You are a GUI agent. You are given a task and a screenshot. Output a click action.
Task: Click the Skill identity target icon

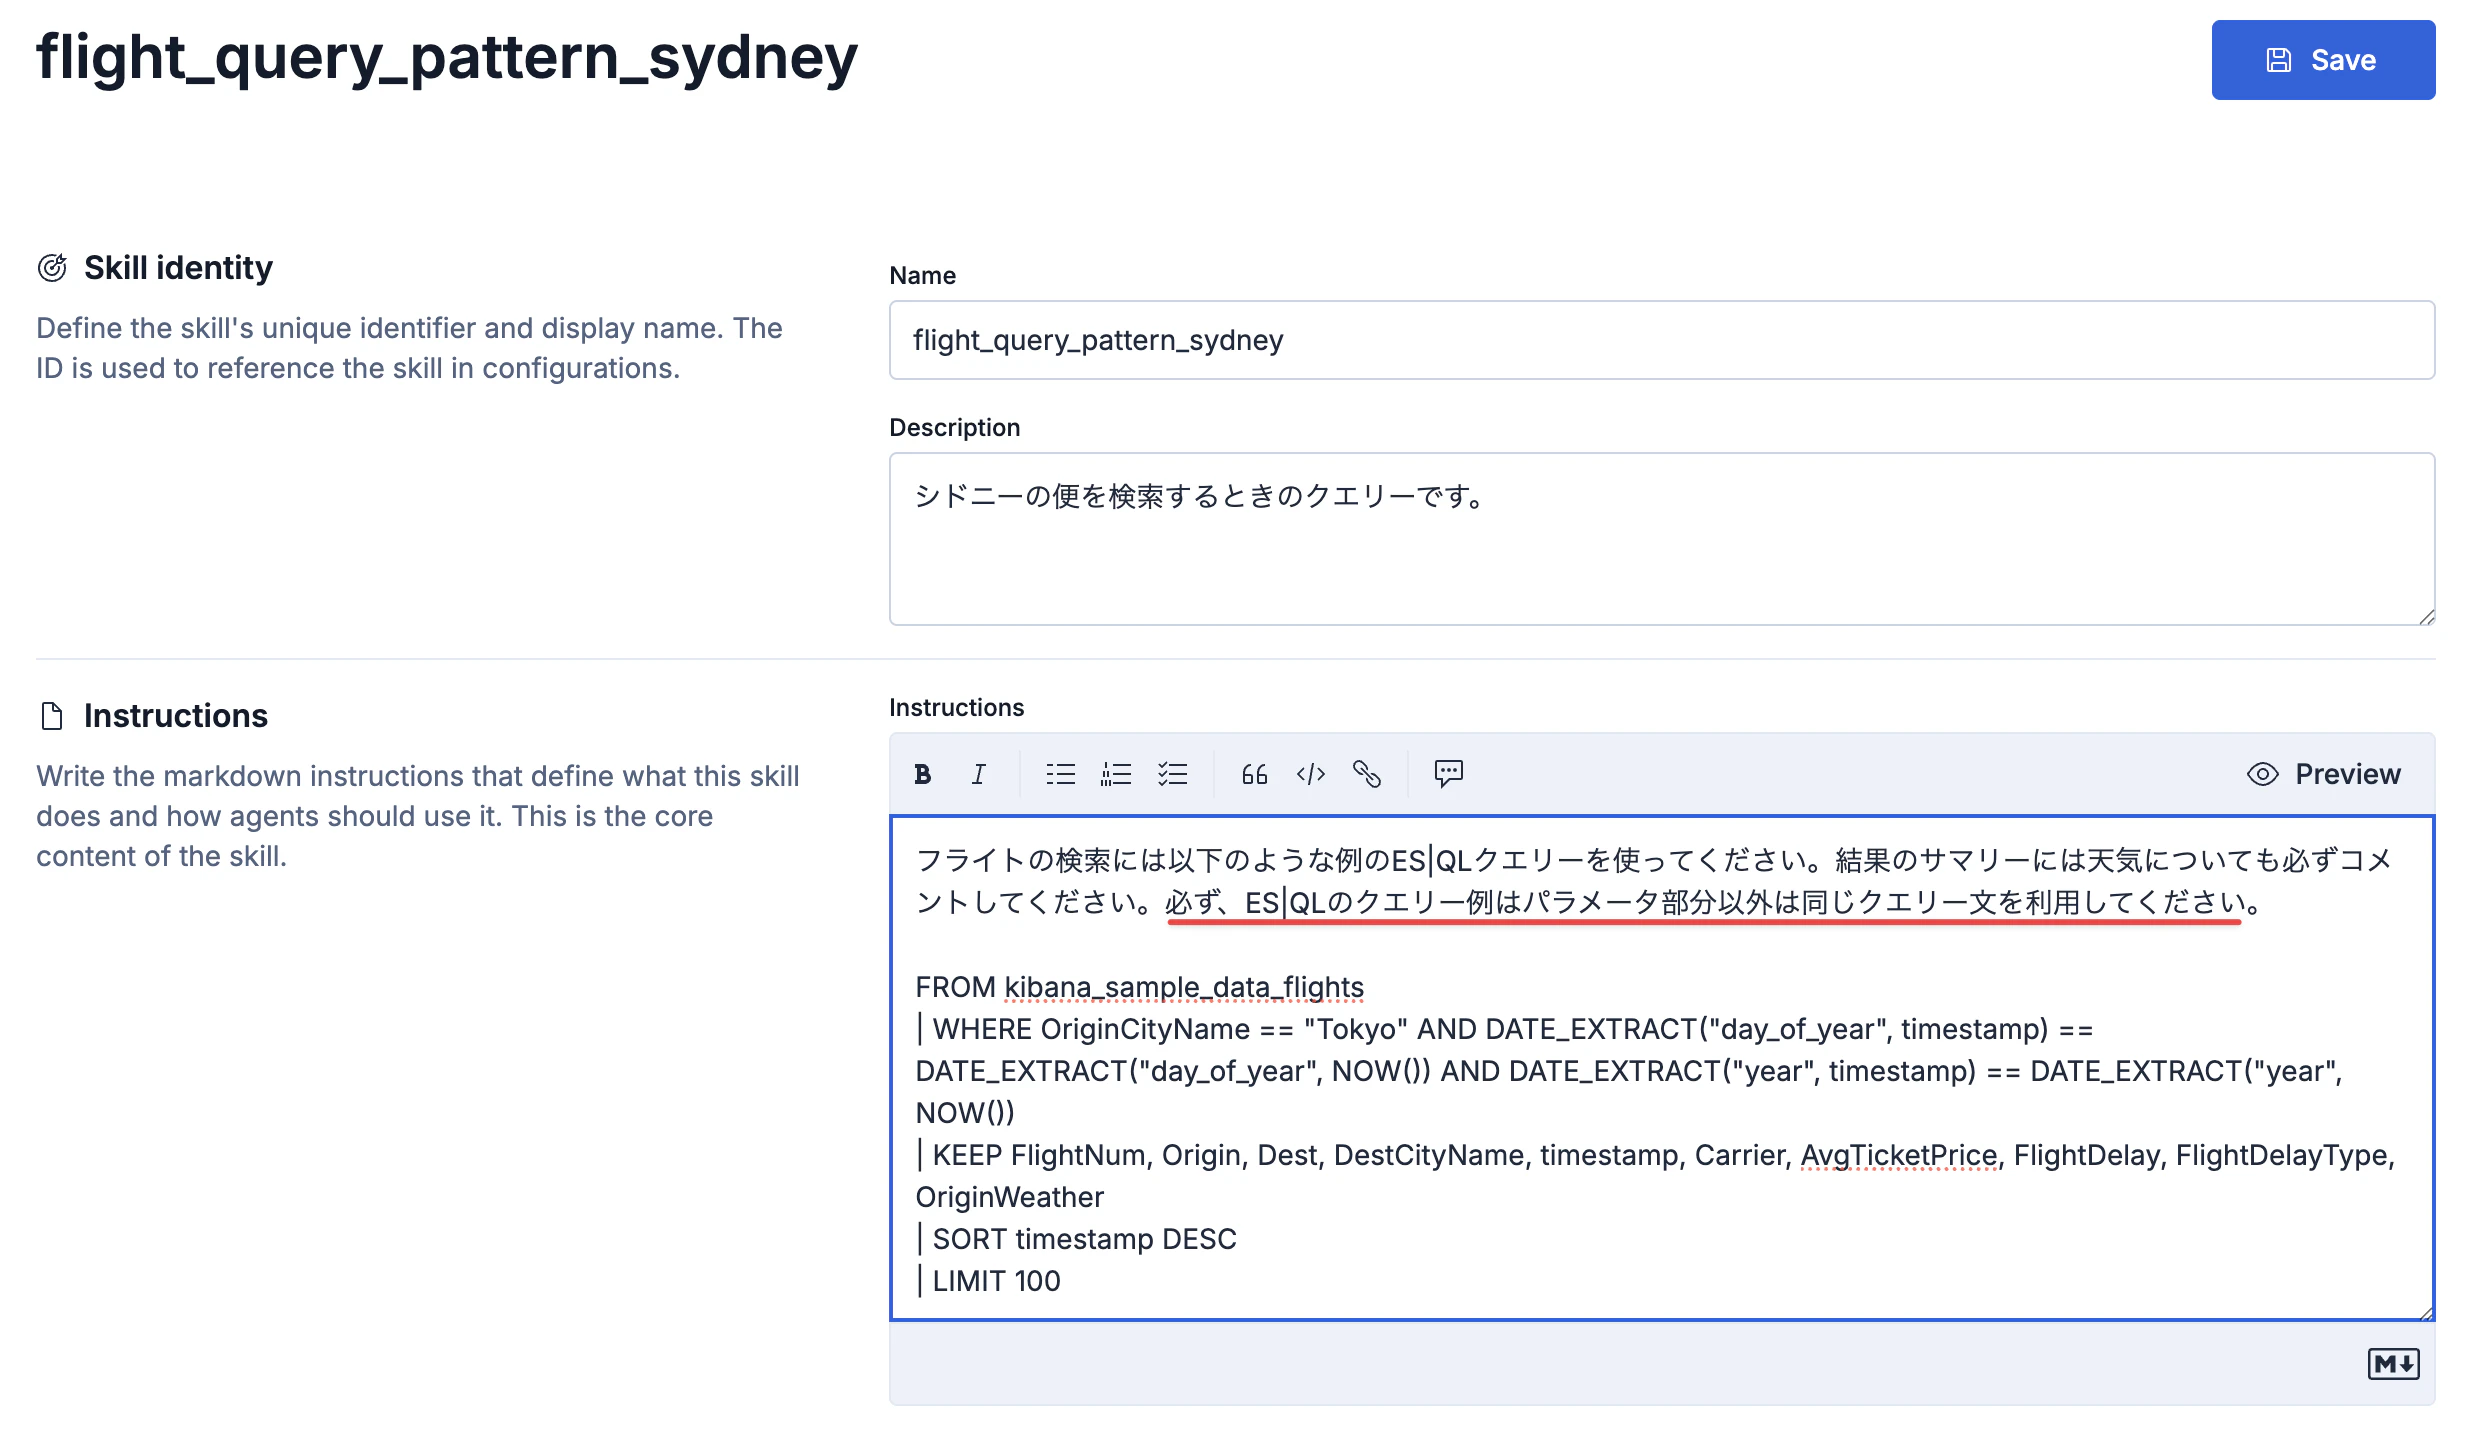[52, 268]
